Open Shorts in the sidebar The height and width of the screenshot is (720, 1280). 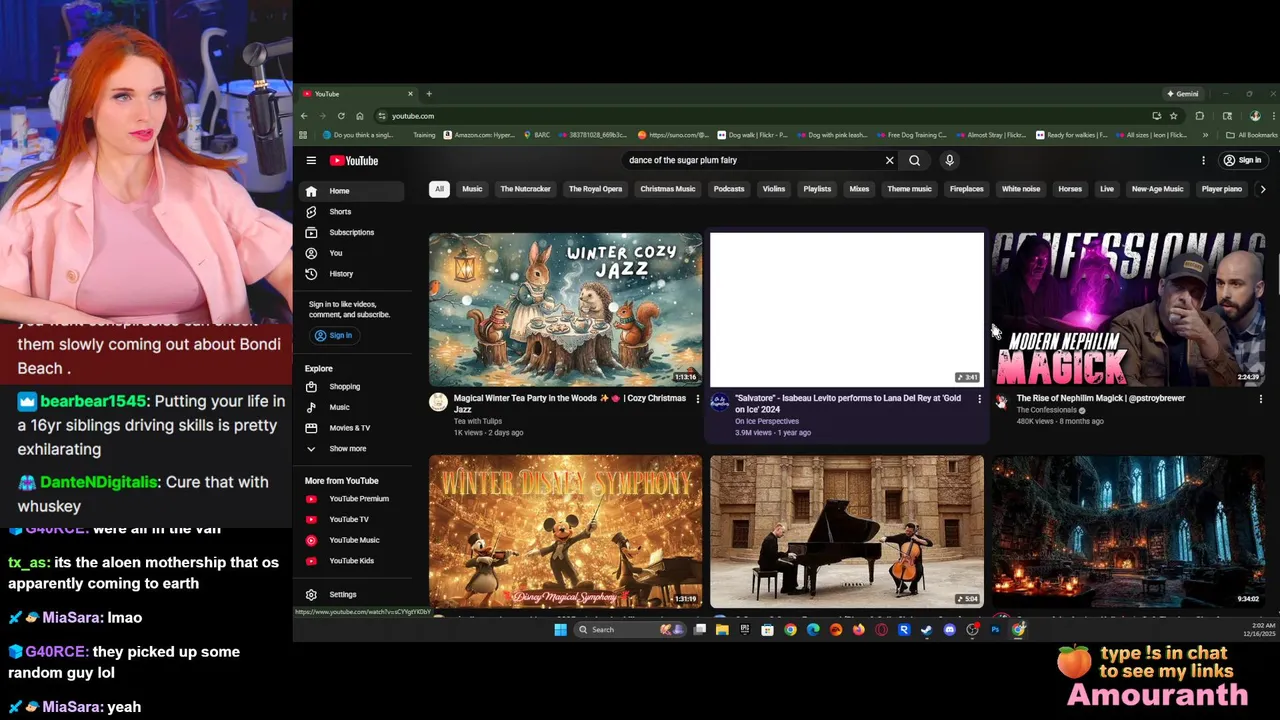pyautogui.click(x=350, y=212)
